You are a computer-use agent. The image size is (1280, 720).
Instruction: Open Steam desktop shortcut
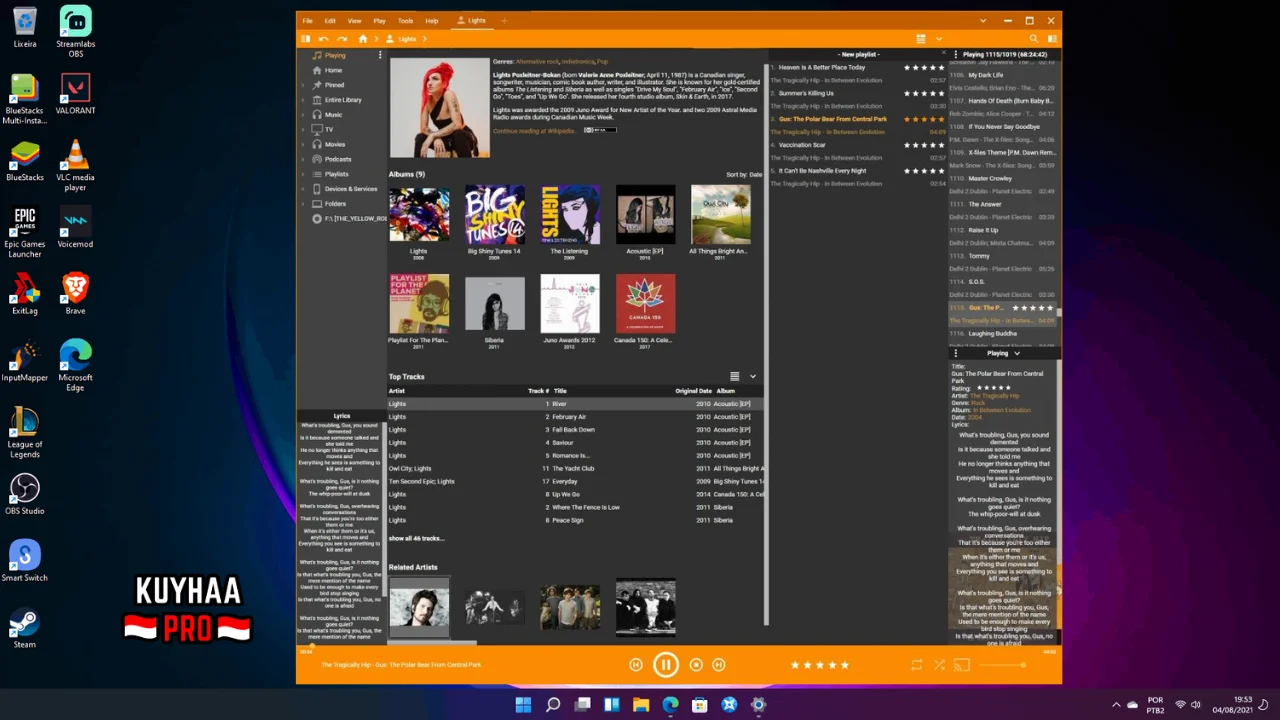point(25,627)
